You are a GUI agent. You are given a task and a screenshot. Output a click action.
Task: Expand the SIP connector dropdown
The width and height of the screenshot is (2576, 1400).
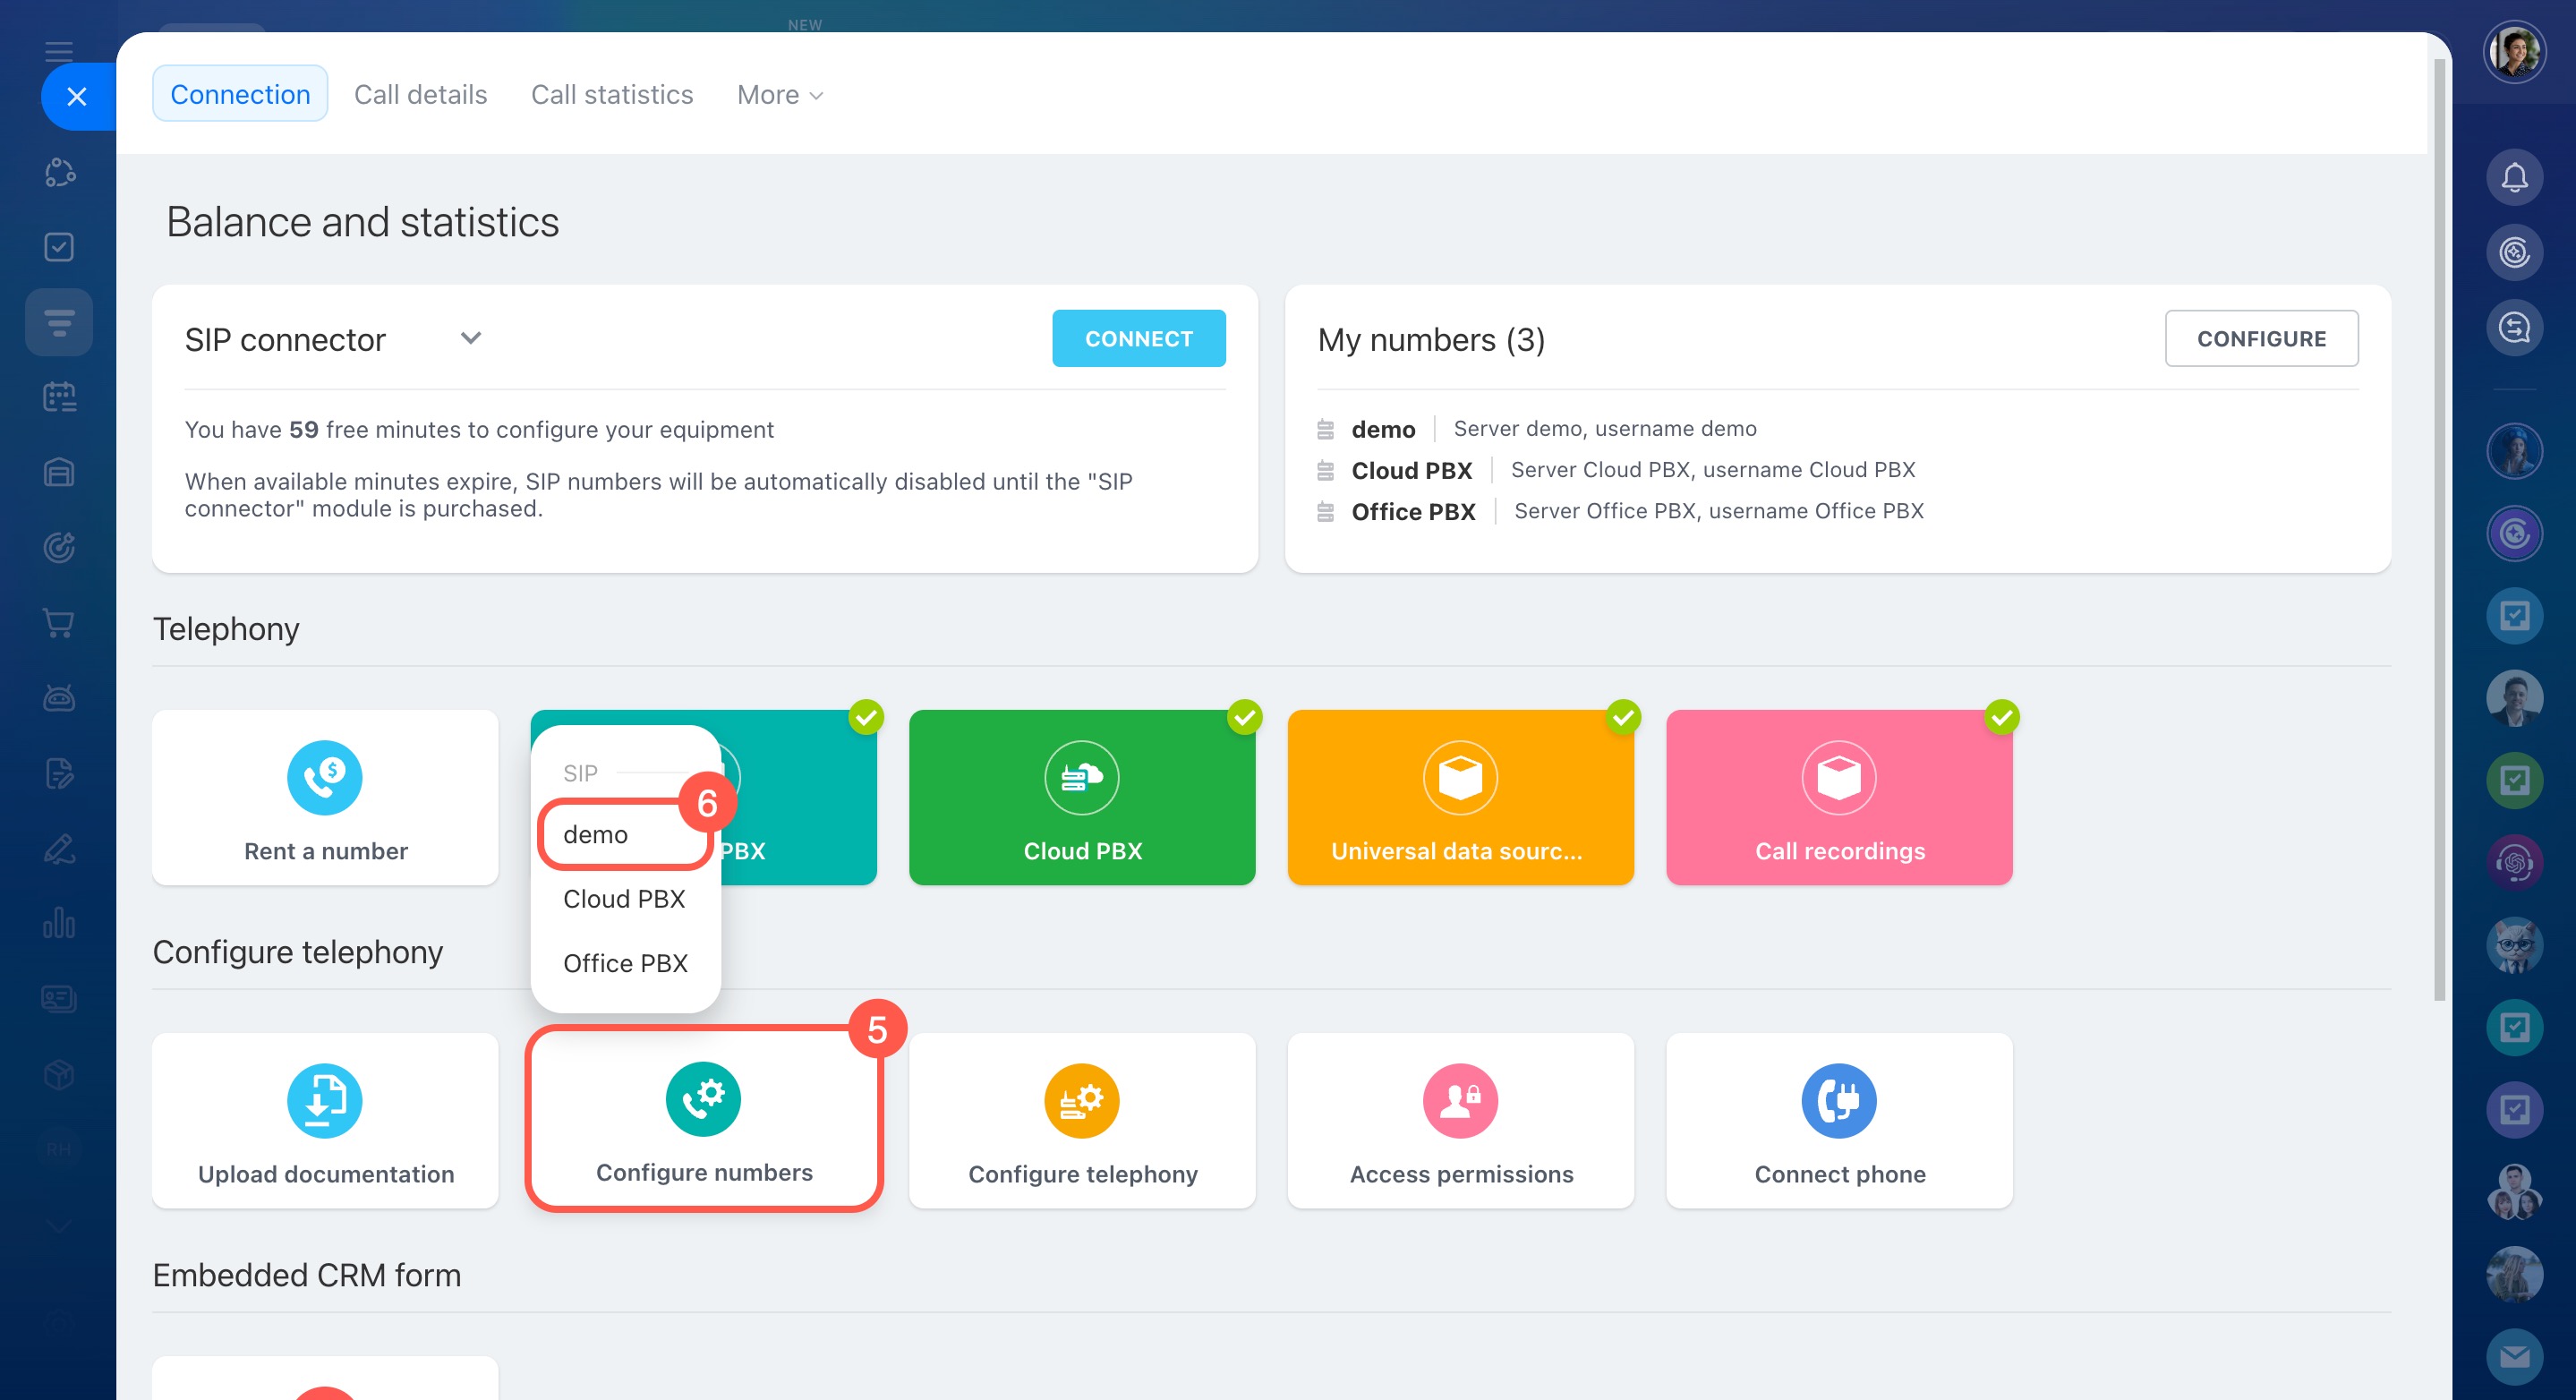470,339
